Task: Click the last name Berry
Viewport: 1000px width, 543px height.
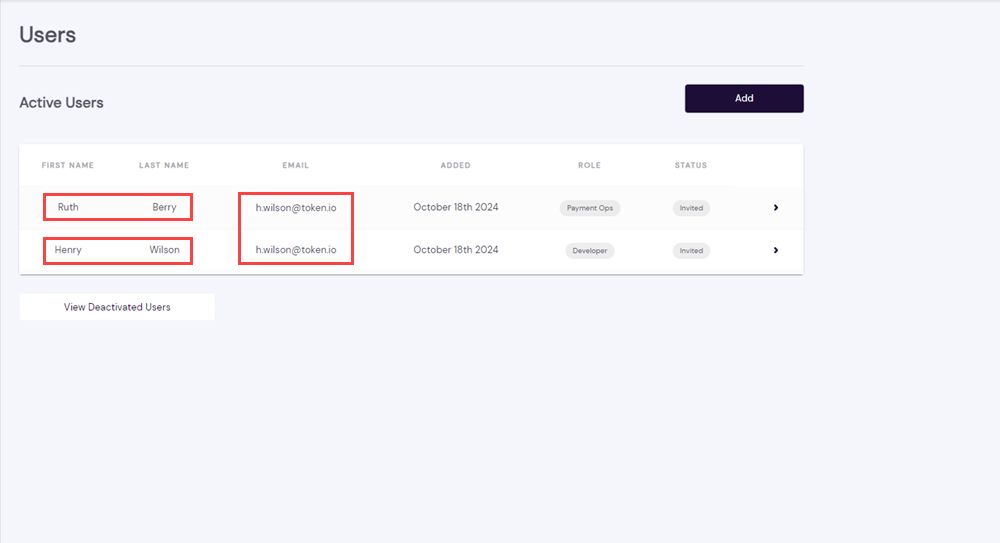Action: [164, 207]
